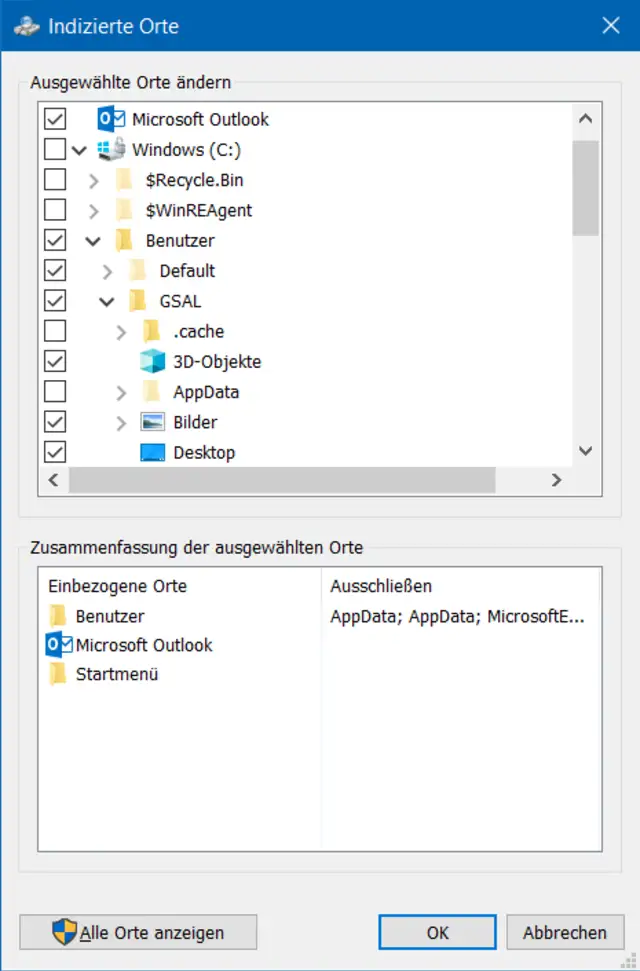Viewport: 640px width, 971px height.
Task: Select the GSAL label in tree
Action: (x=180, y=301)
